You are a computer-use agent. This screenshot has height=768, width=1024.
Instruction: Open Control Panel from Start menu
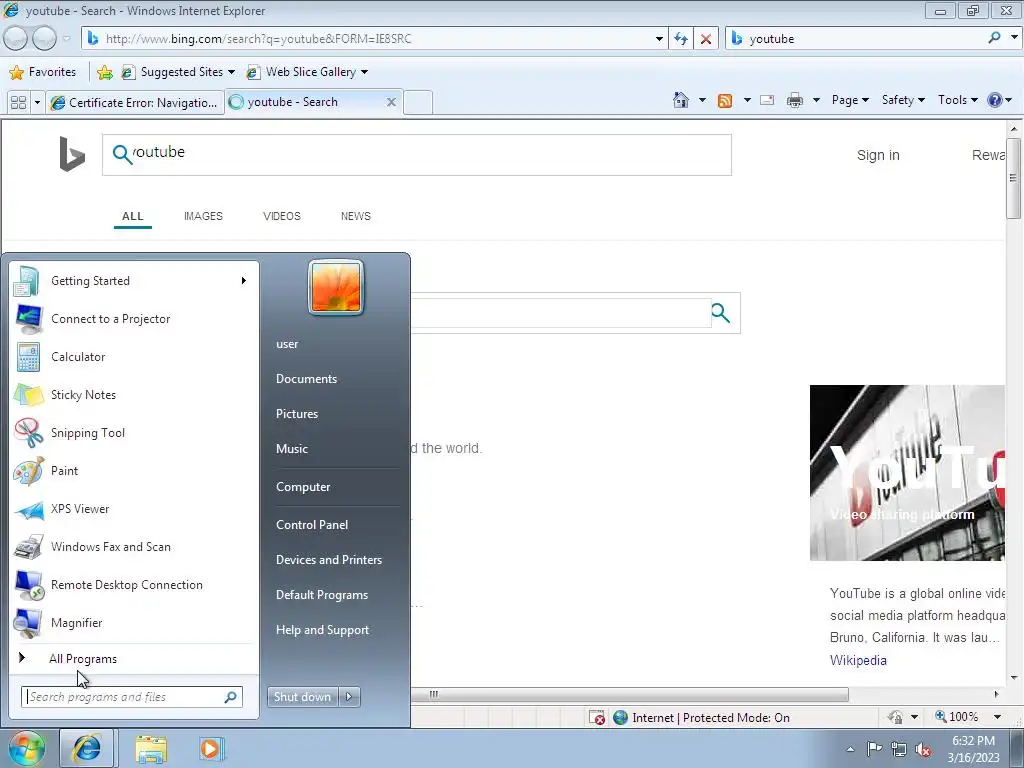(x=312, y=525)
